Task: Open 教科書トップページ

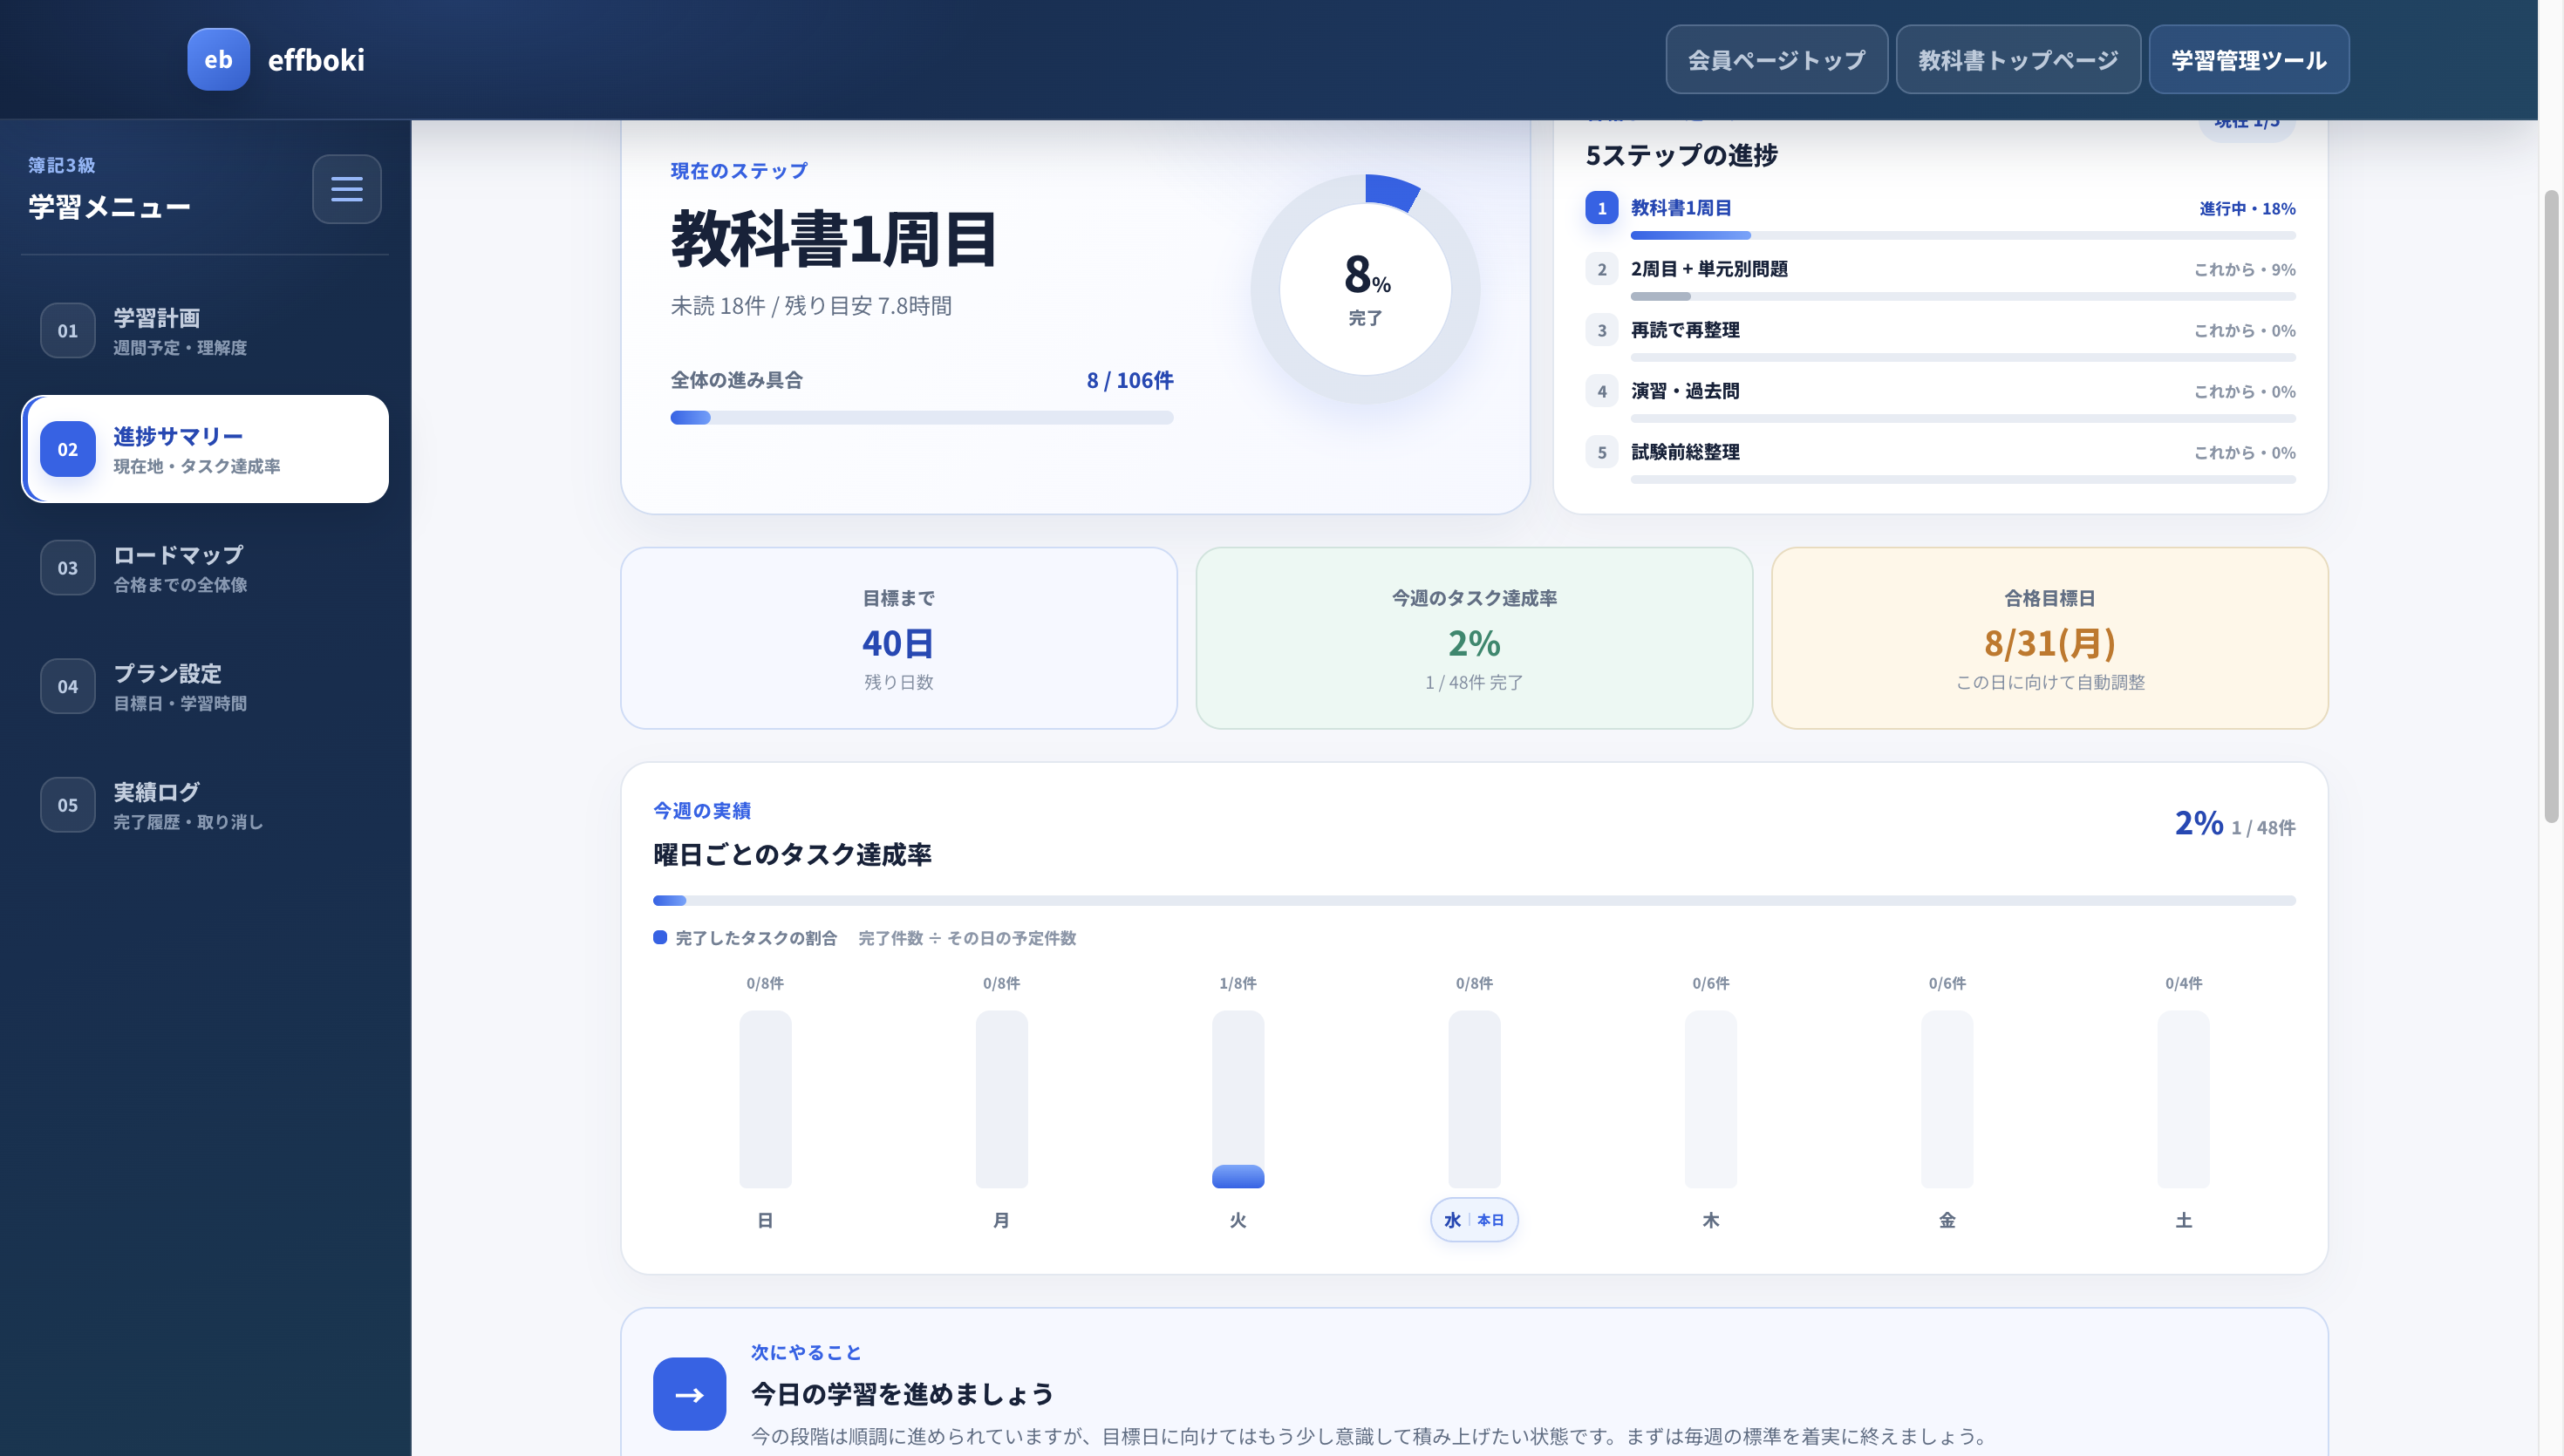Action: [2018, 59]
